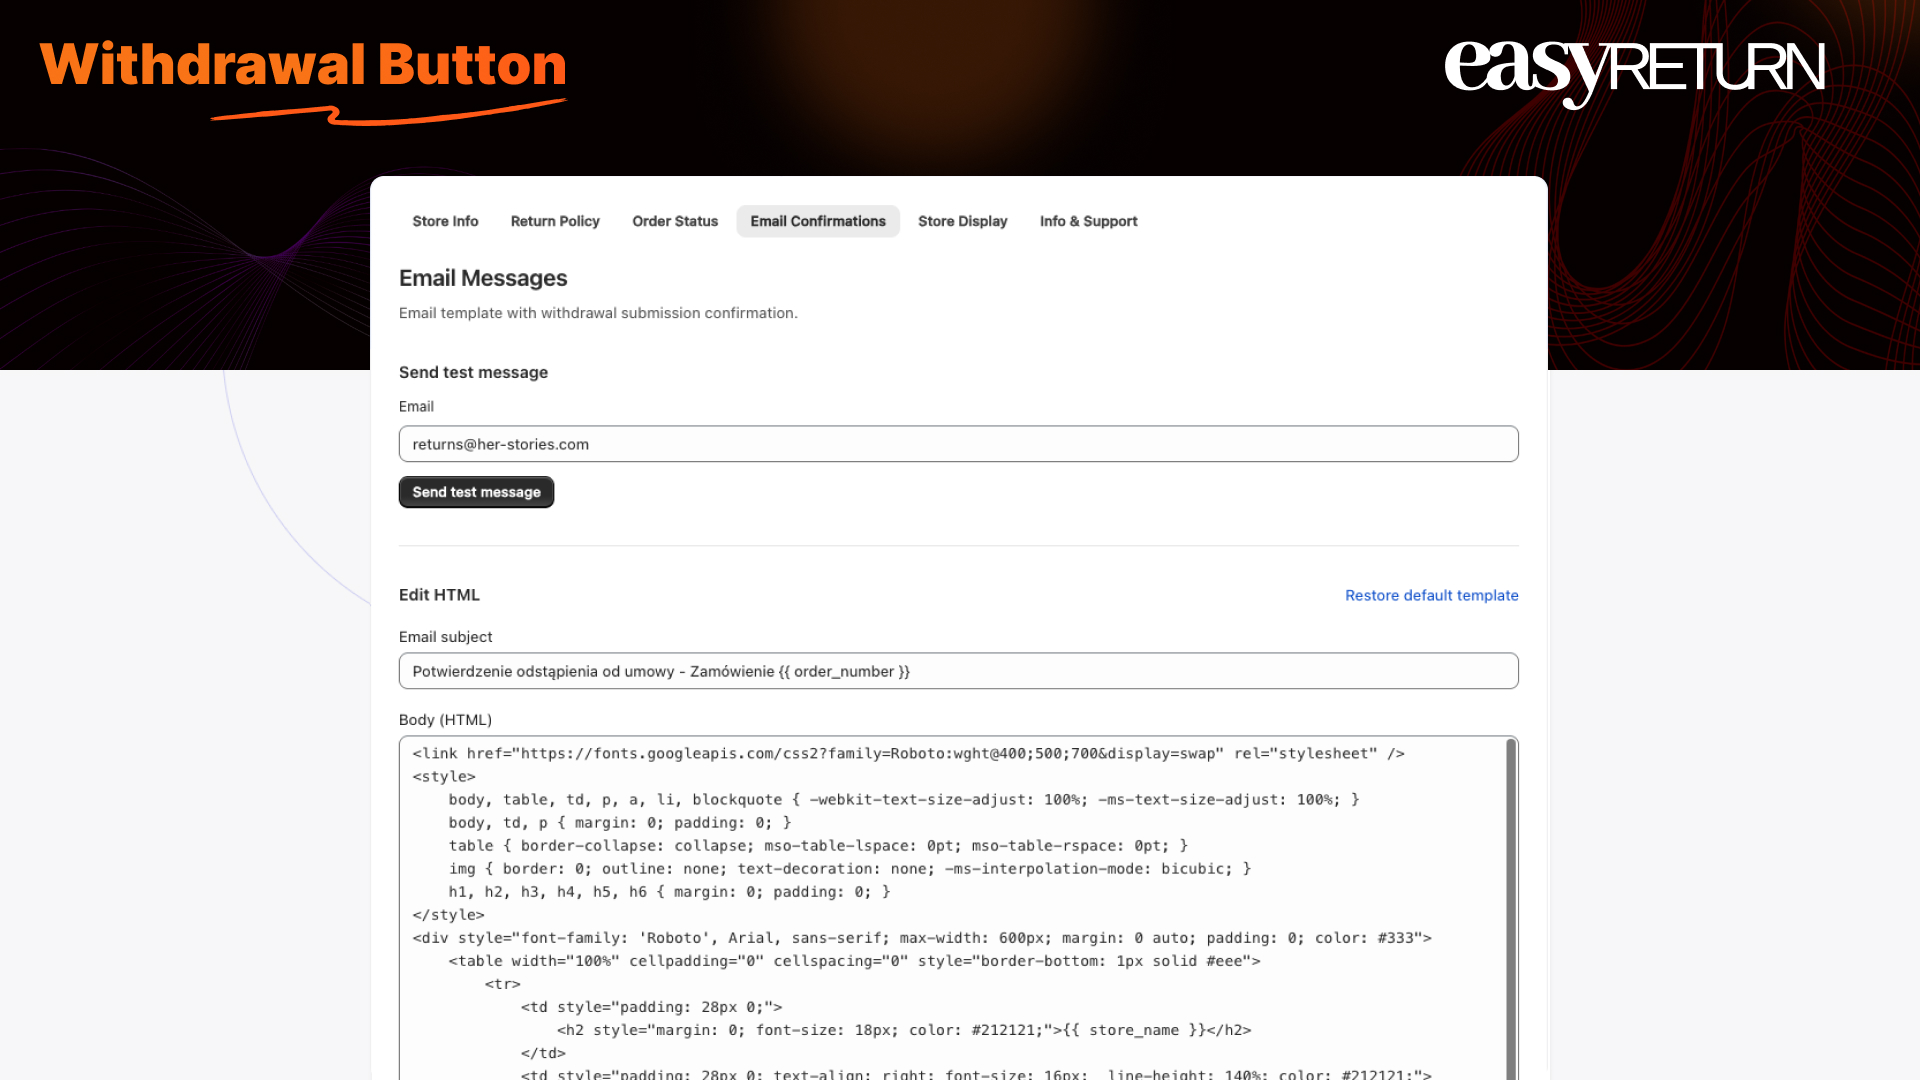This screenshot has width=1920, height=1080.
Task: Open the Store Display tab
Action: coord(962,221)
